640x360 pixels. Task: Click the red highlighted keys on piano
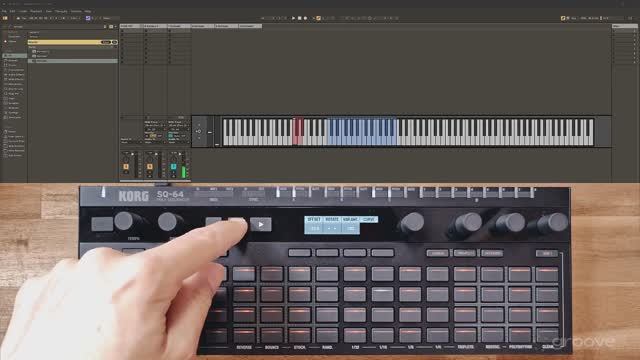tap(298, 131)
